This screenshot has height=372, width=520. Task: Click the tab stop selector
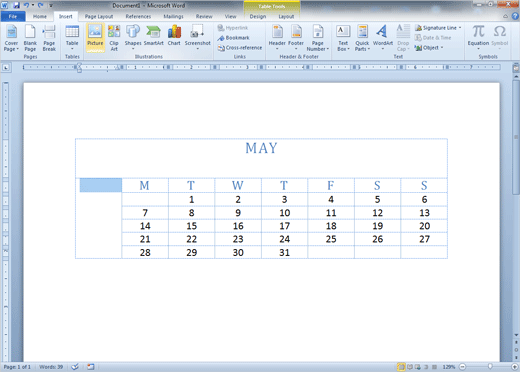click(x=6, y=68)
